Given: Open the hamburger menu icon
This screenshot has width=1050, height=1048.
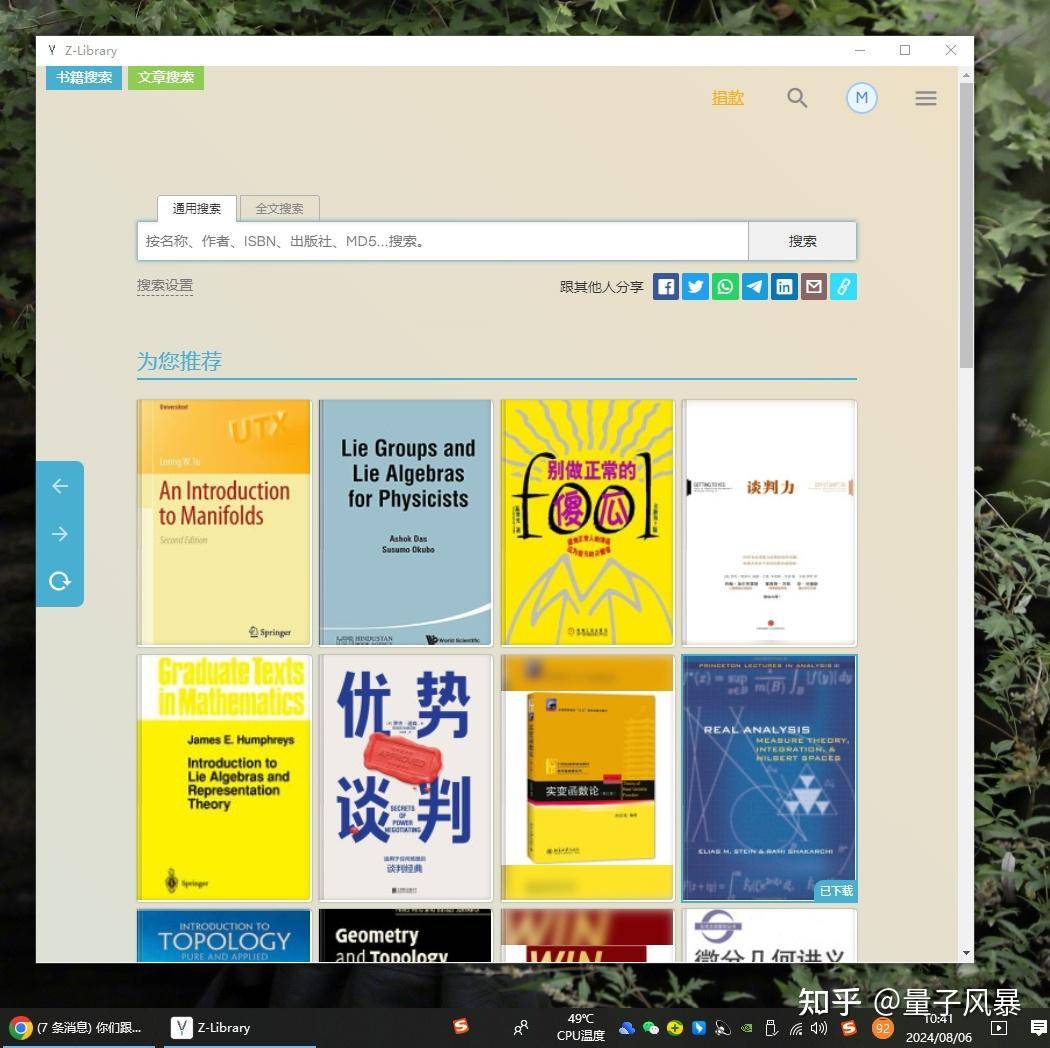Looking at the screenshot, I should pyautogui.click(x=926, y=98).
